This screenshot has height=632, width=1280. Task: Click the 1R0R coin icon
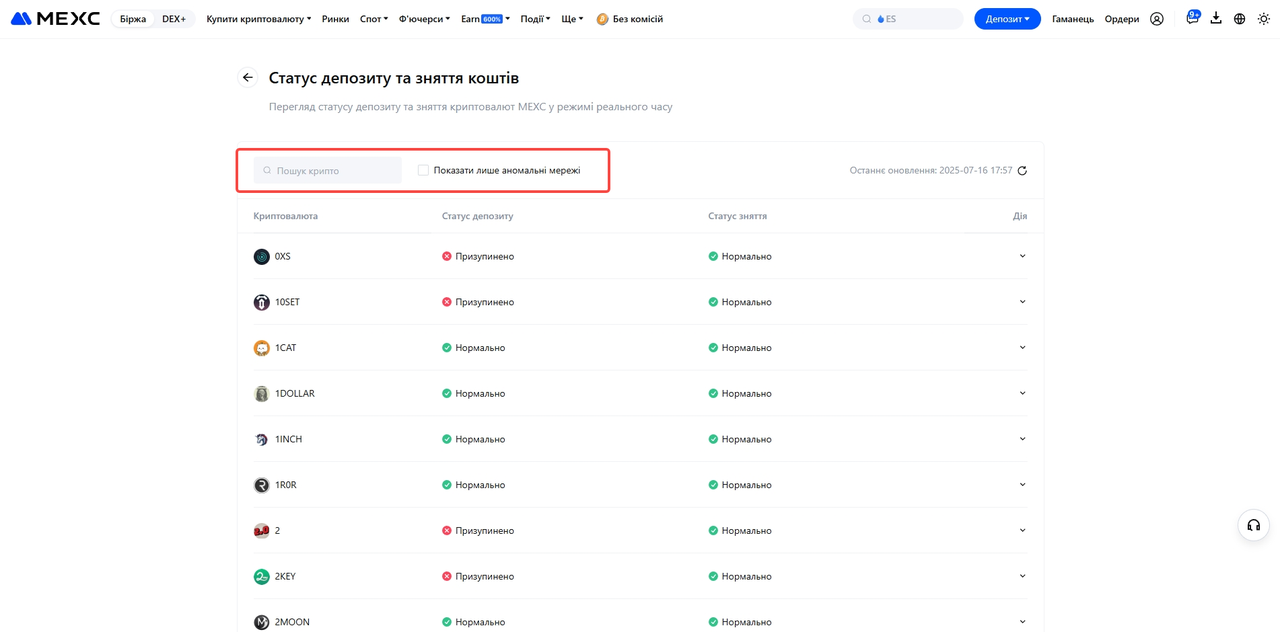(x=261, y=485)
